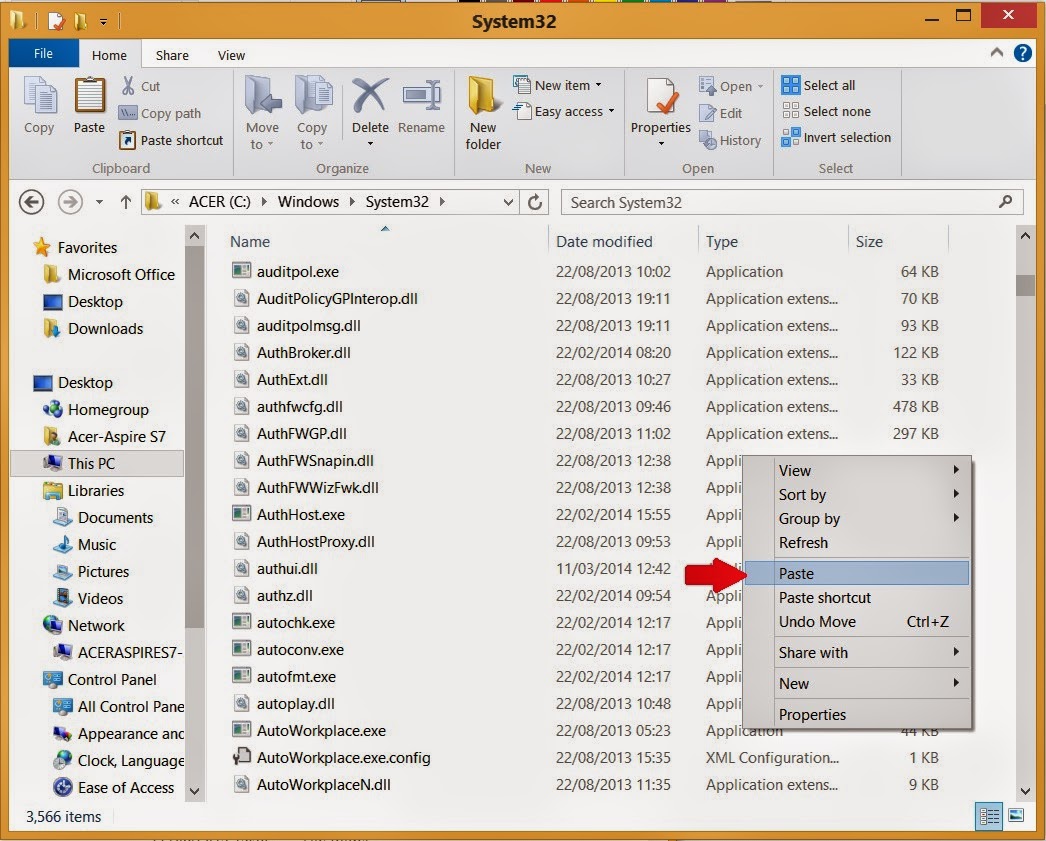Click Windows in the address breadcrumb

click(308, 202)
